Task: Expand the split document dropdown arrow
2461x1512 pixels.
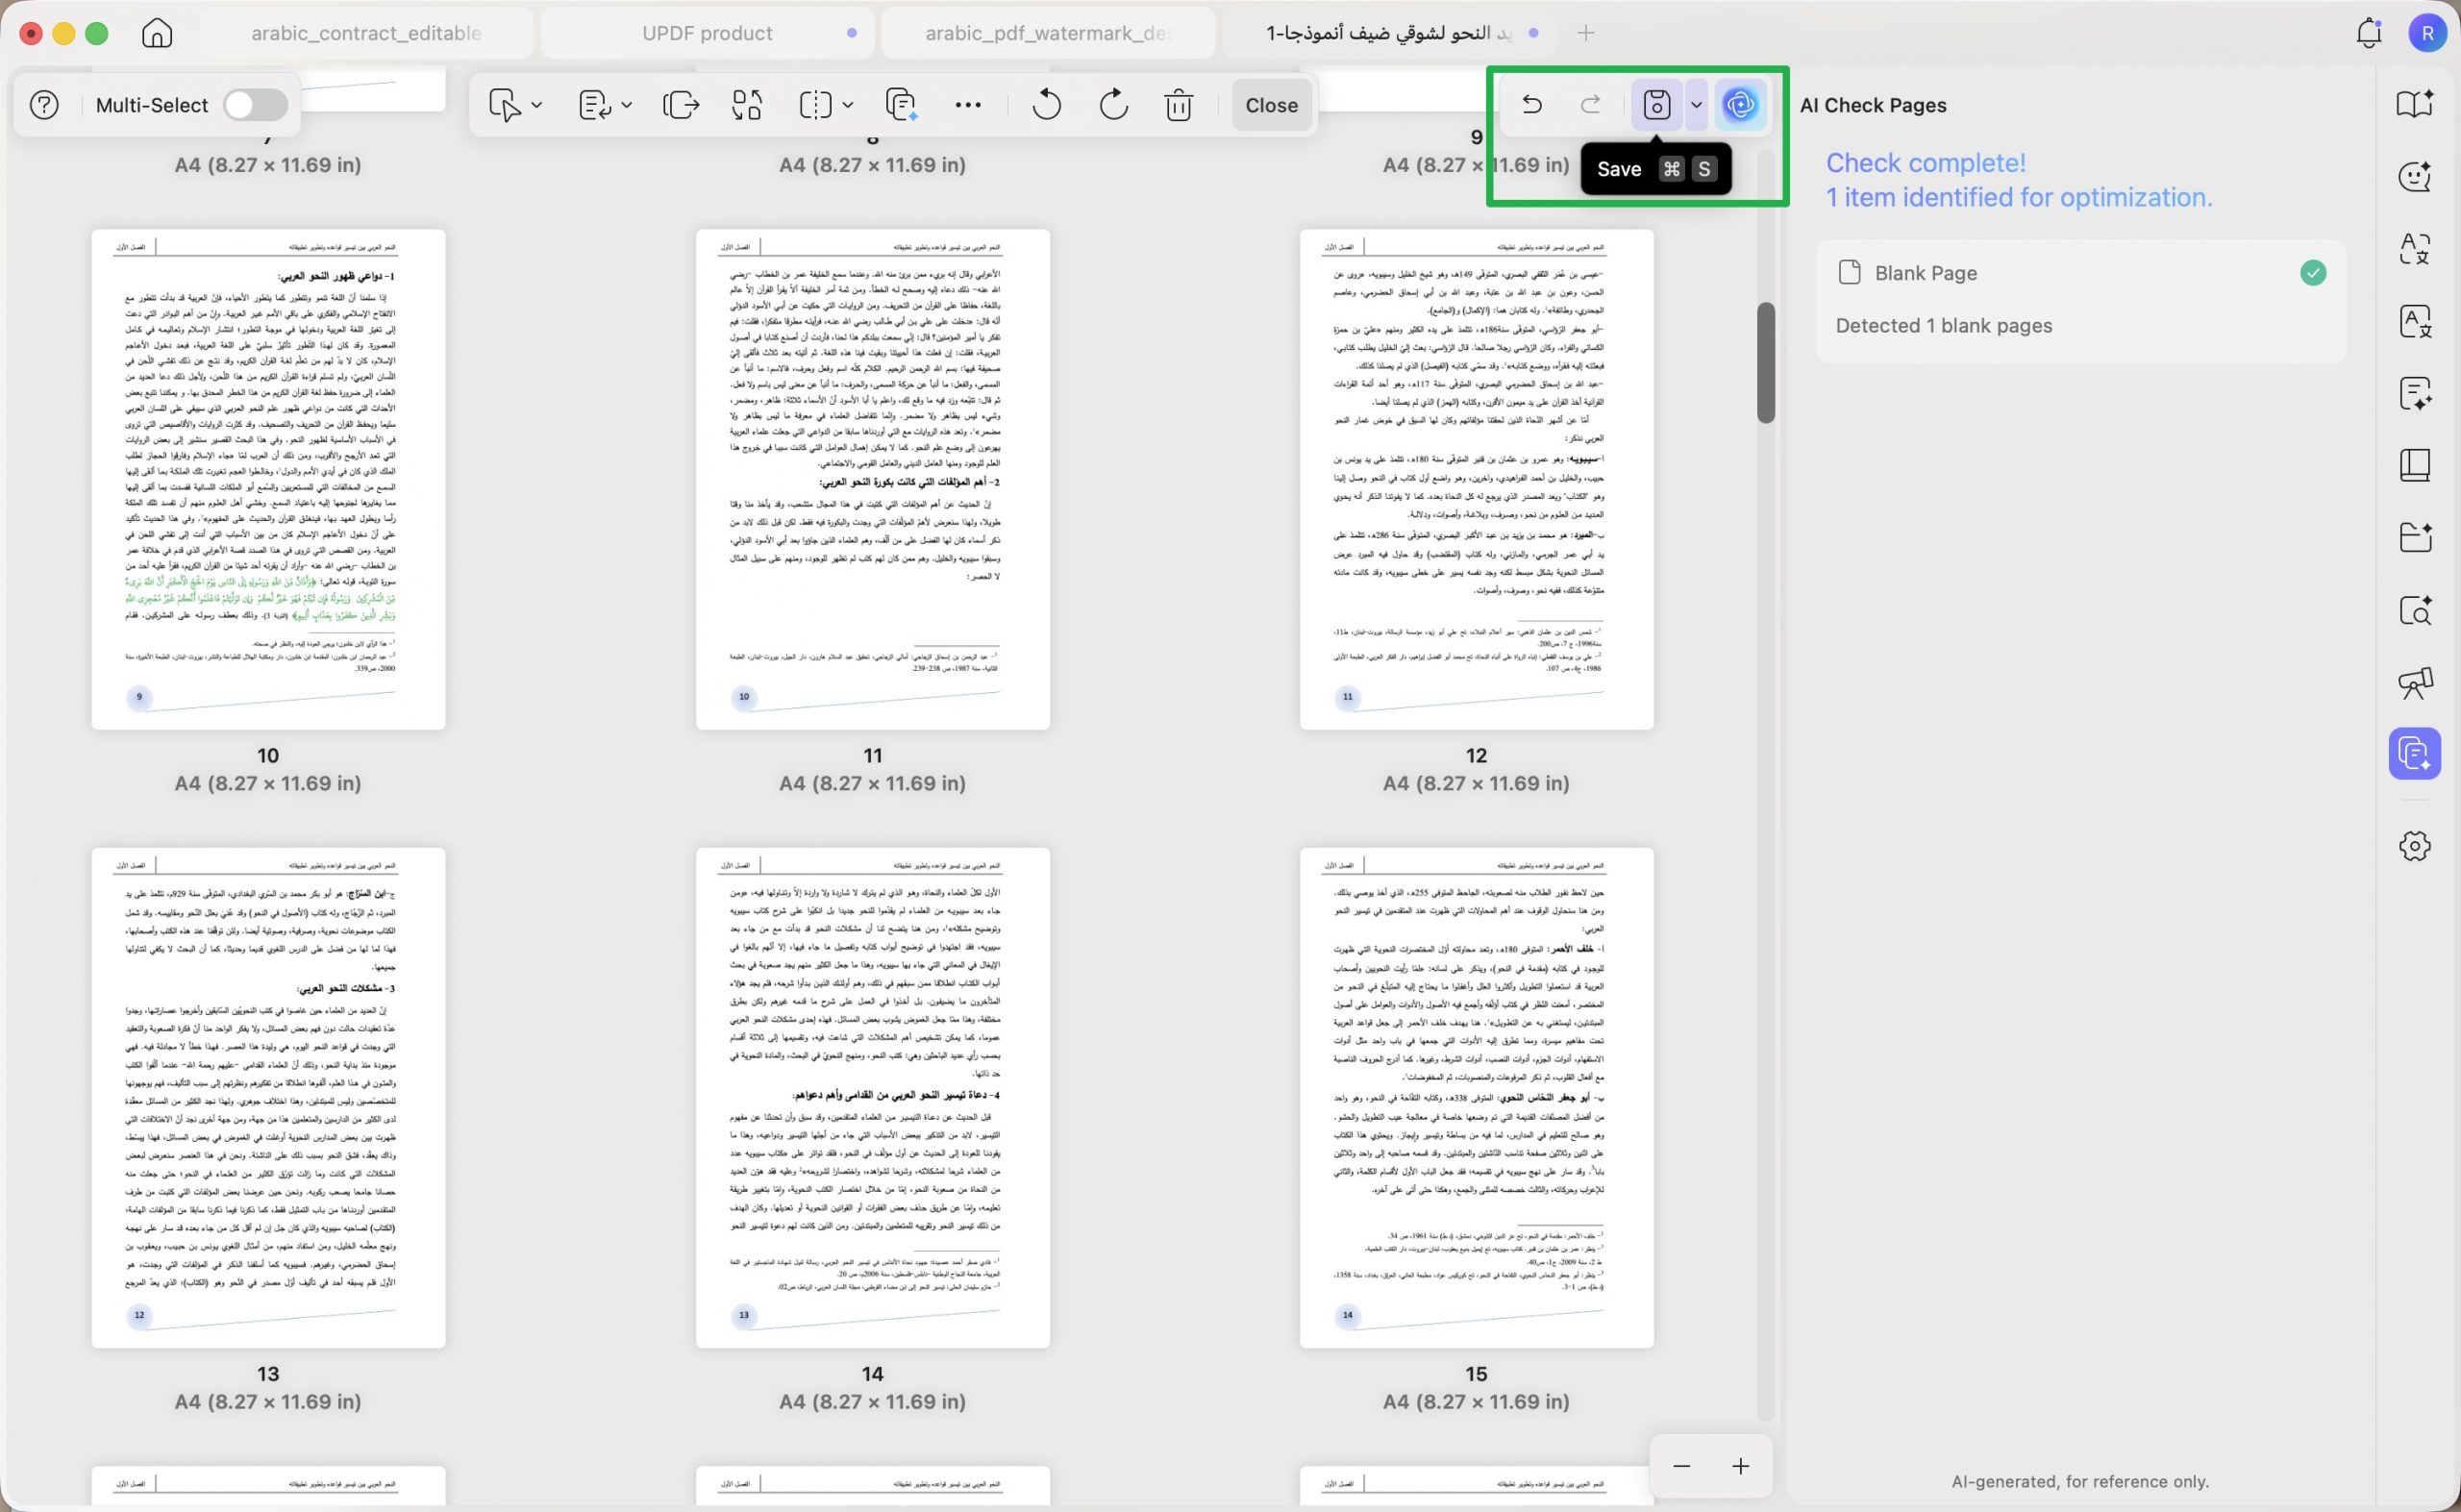Action: tap(848, 105)
